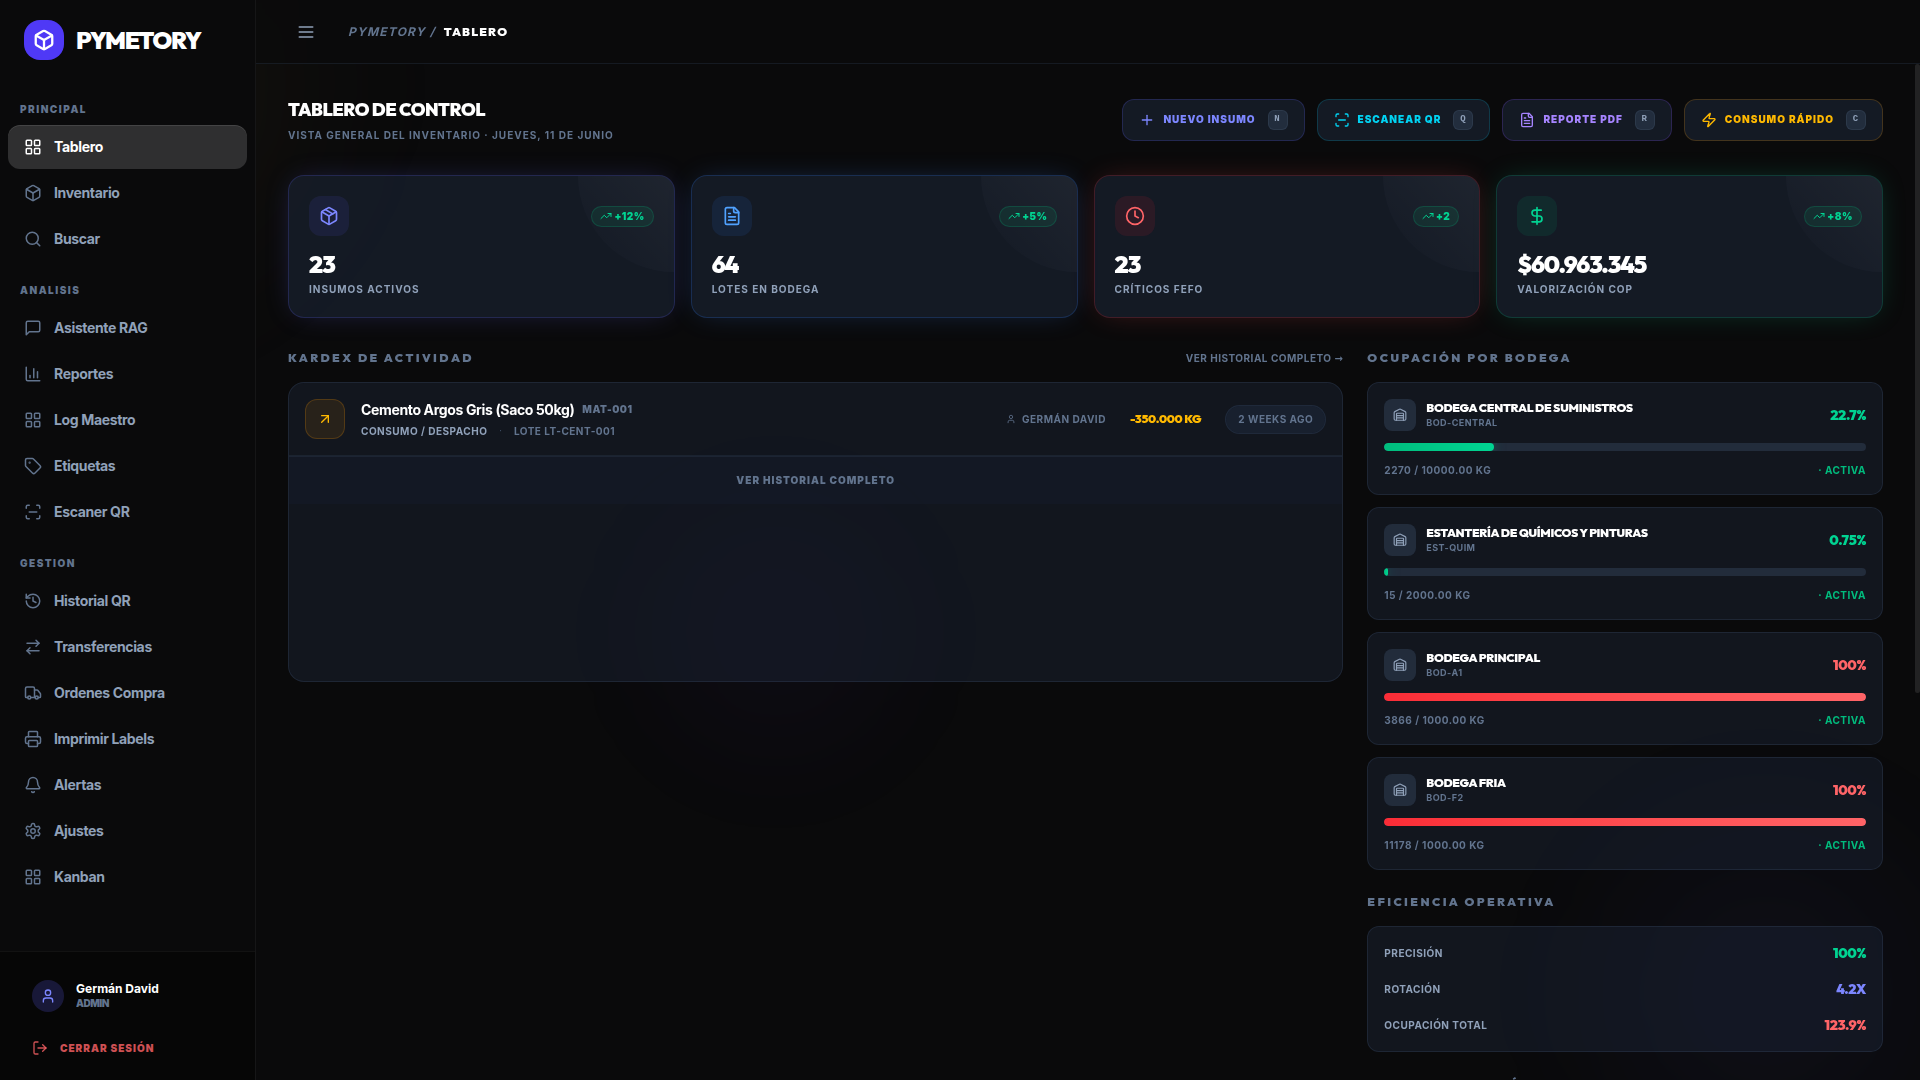Image resolution: width=1920 pixels, height=1080 pixels.
Task: Click the Bodega Central occupancy progress bar
Action: (1625, 447)
